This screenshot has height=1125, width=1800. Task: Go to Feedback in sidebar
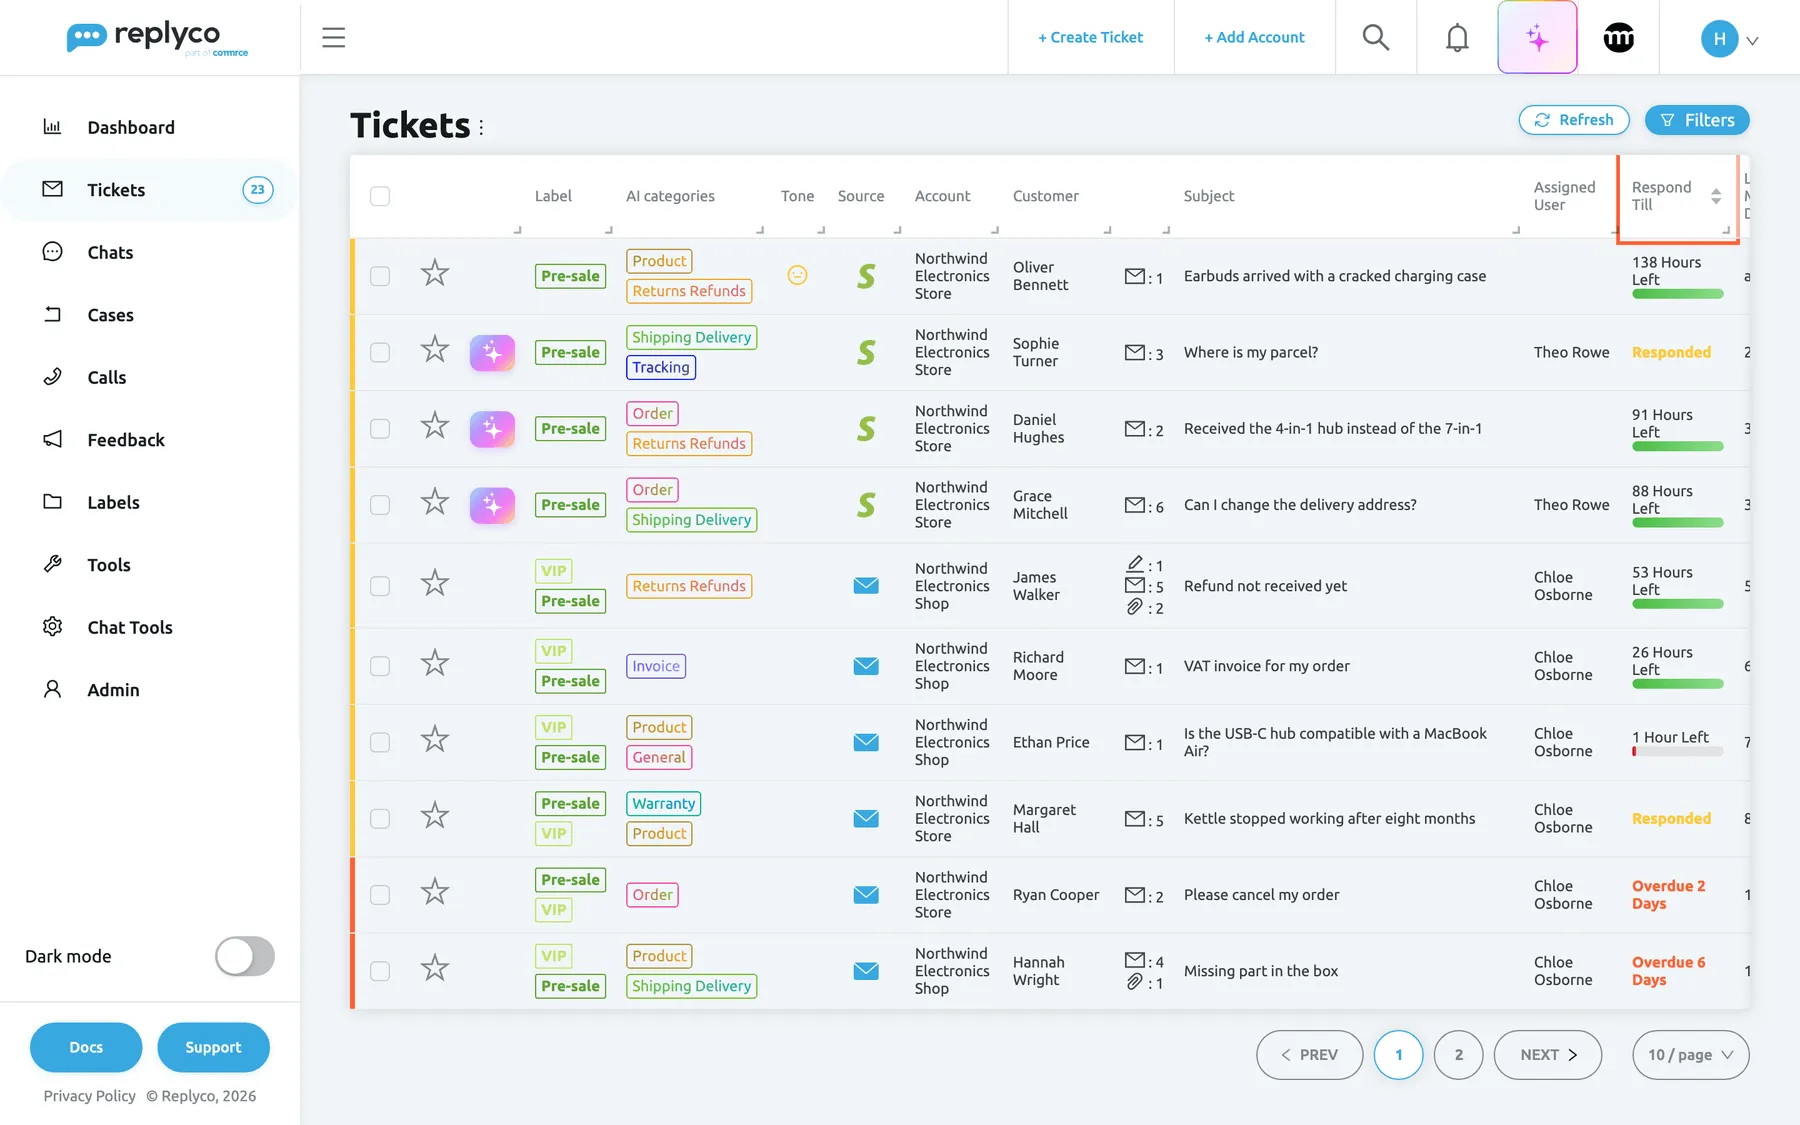pos(126,440)
